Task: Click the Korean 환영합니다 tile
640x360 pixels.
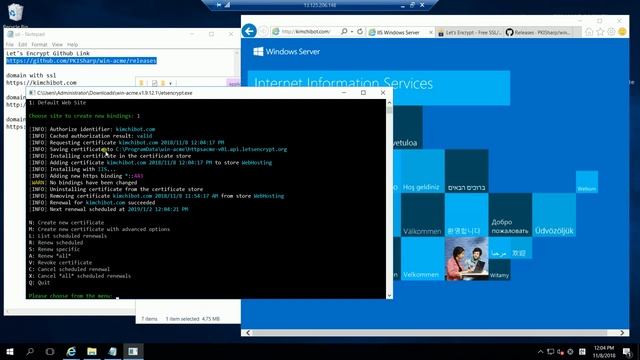Action: (x=466, y=215)
